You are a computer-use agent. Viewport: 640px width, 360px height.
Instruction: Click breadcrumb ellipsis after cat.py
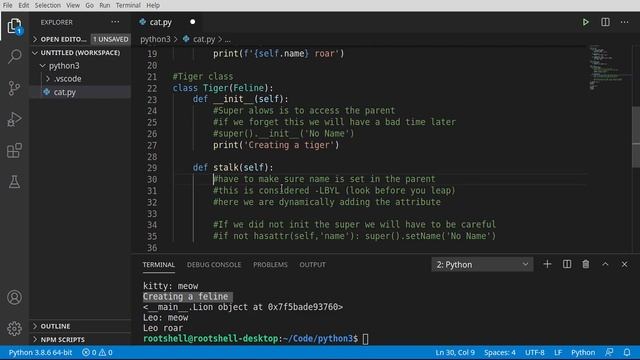pyautogui.click(x=228, y=39)
